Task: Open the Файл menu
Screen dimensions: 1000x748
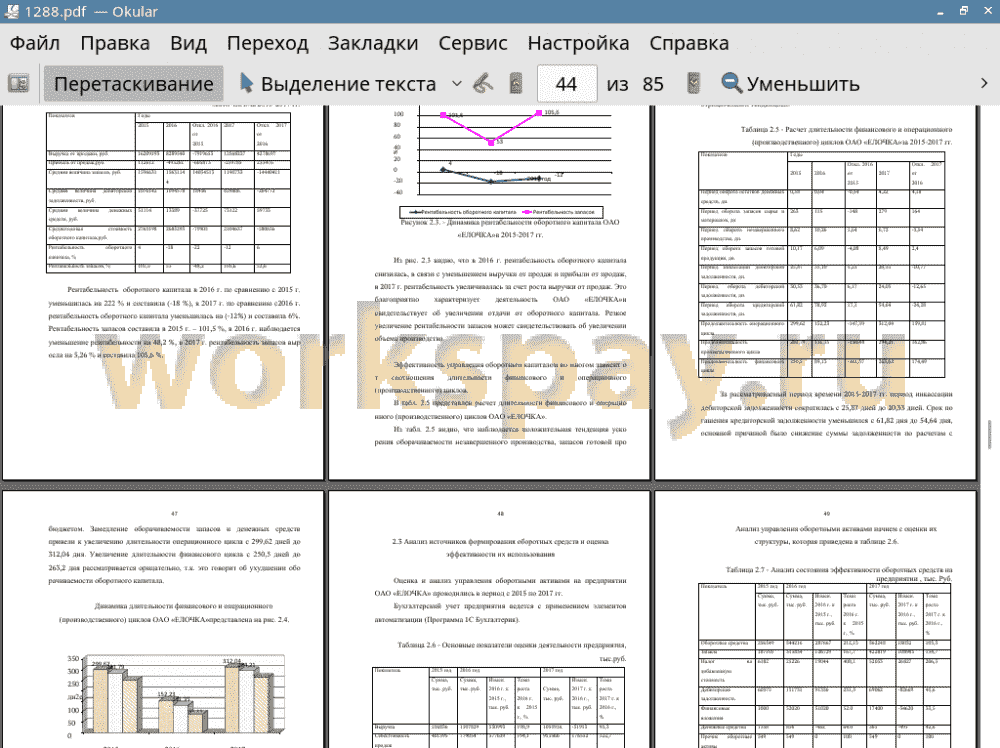Action: coord(35,43)
